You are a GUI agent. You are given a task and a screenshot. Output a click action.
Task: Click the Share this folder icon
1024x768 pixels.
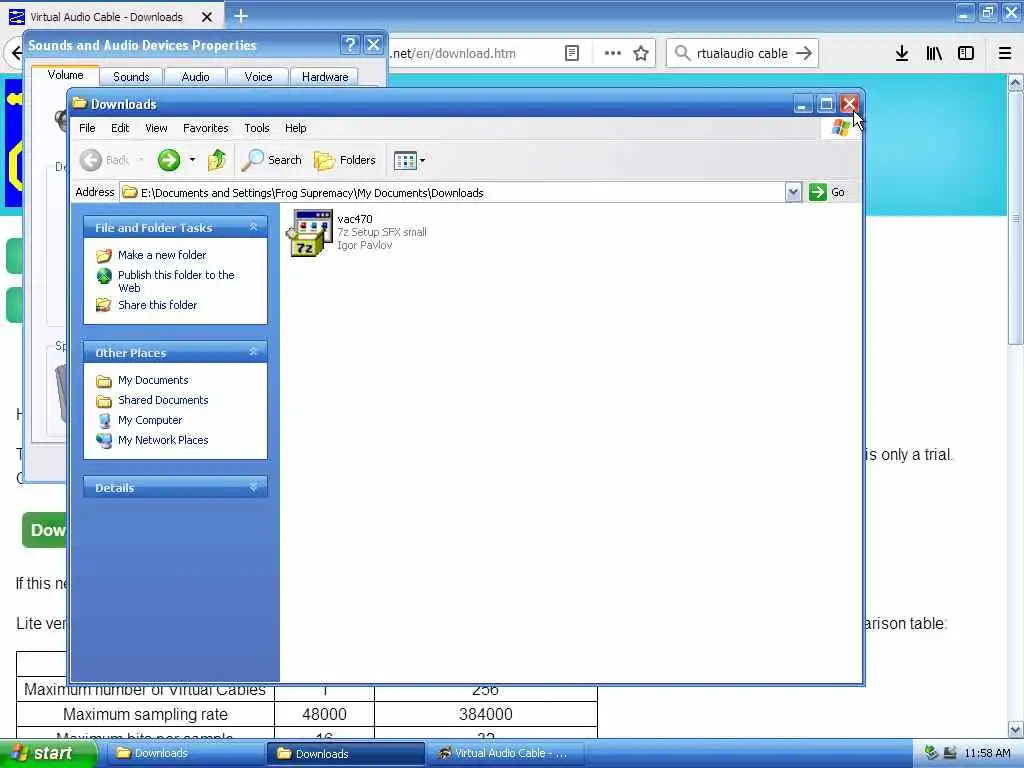104,305
